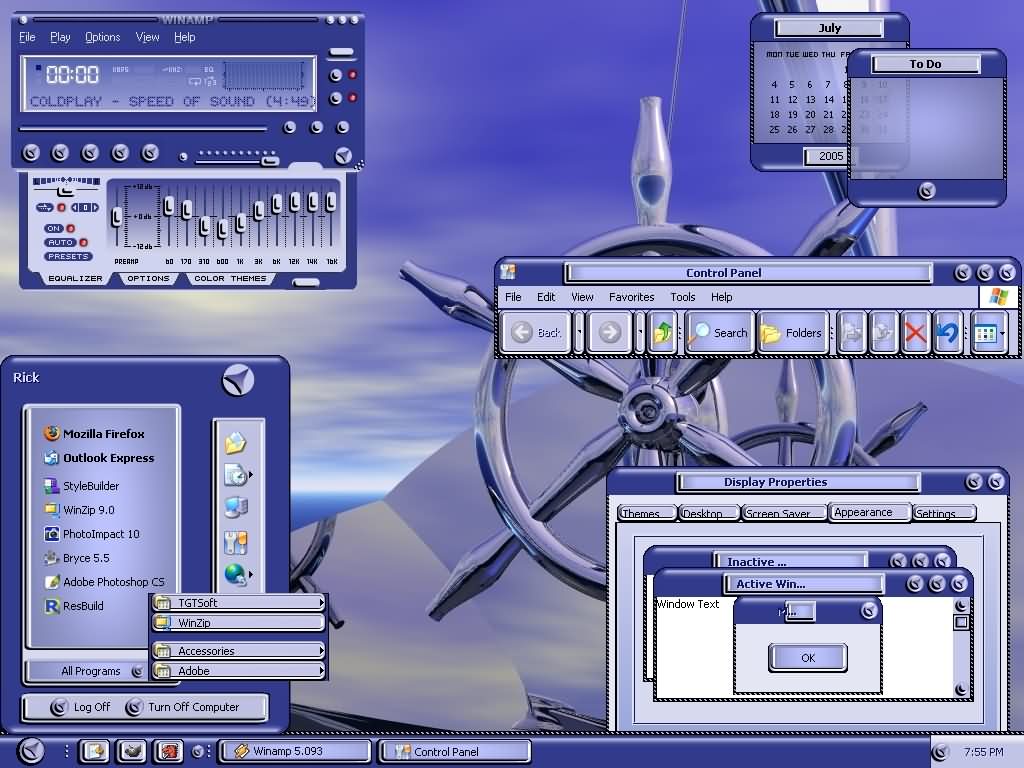Expand the Adobe submenu
The width and height of the screenshot is (1024, 768).
click(x=238, y=671)
